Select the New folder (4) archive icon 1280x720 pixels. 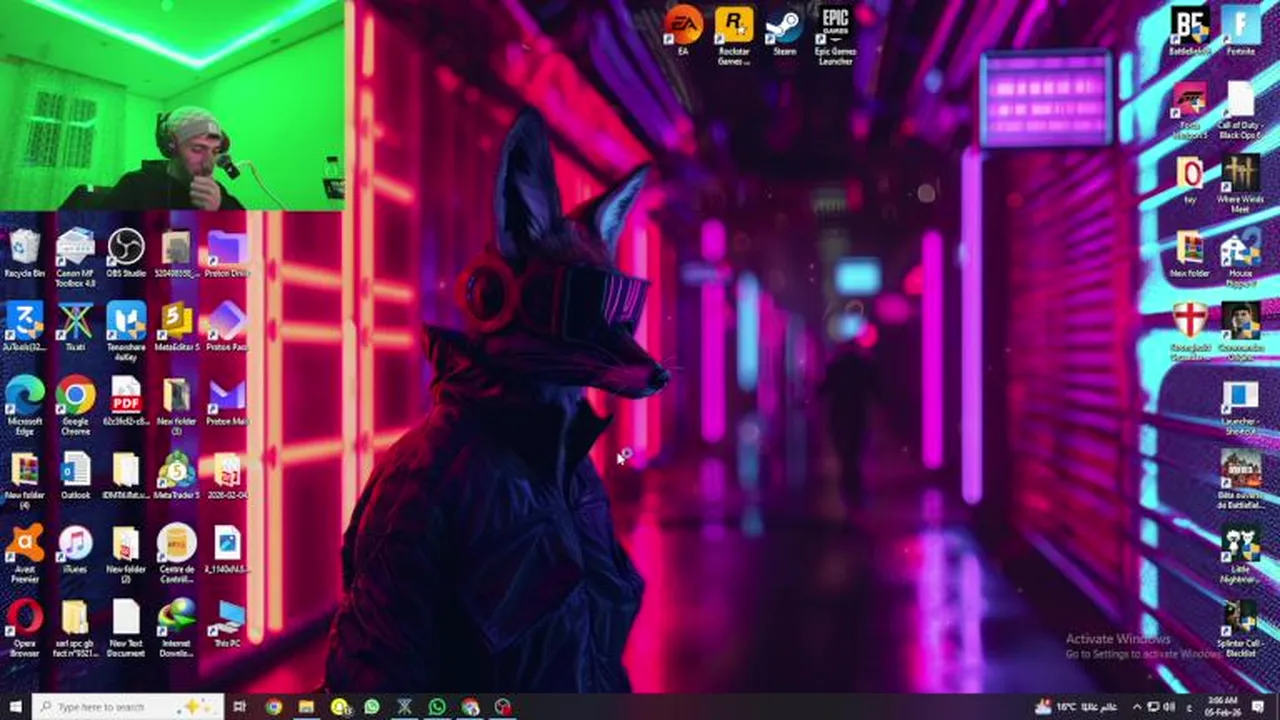click(x=24, y=479)
